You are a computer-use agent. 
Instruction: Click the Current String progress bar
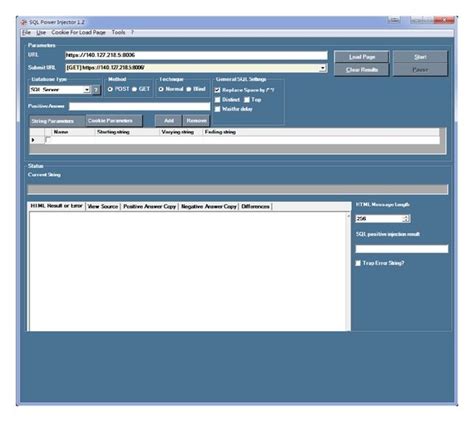[238, 189]
